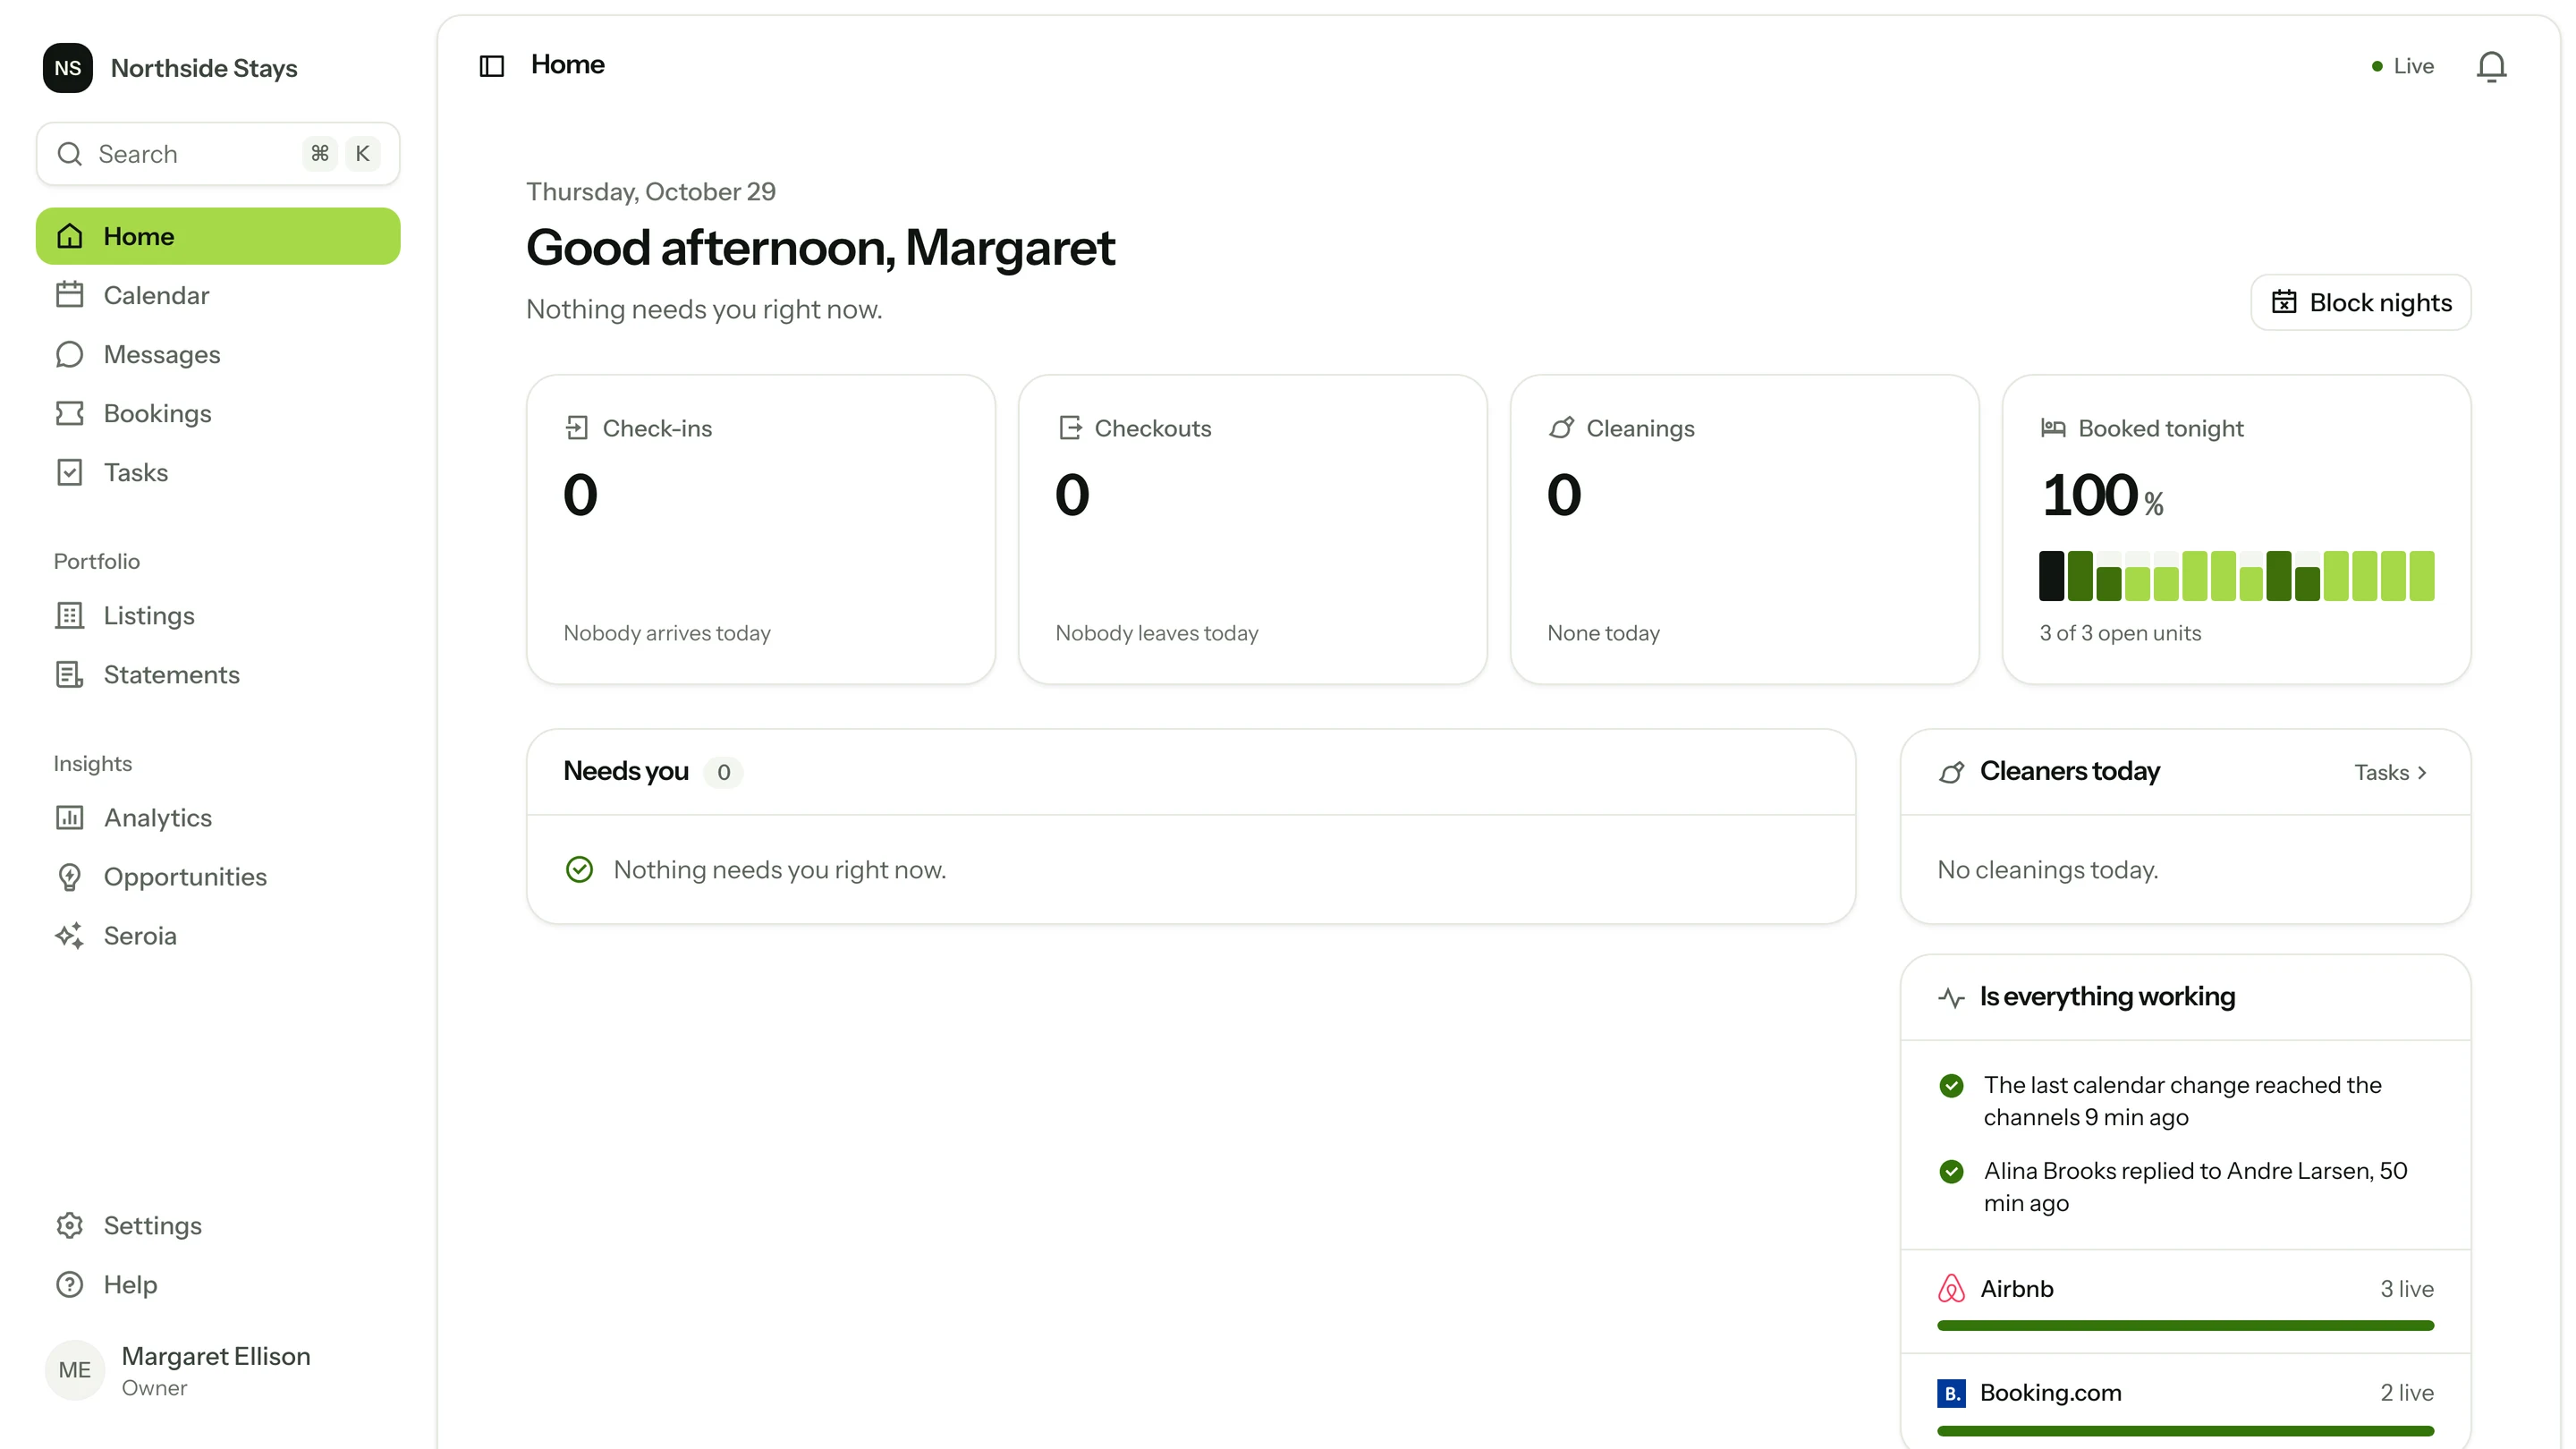
Task: Click "3 live" next to Airbnb
Action: 2406,1288
